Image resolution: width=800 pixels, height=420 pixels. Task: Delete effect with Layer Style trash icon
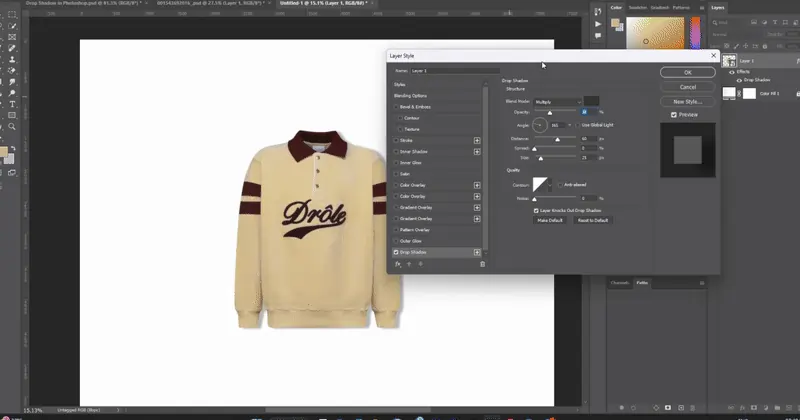pyautogui.click(x=482, y=264)
